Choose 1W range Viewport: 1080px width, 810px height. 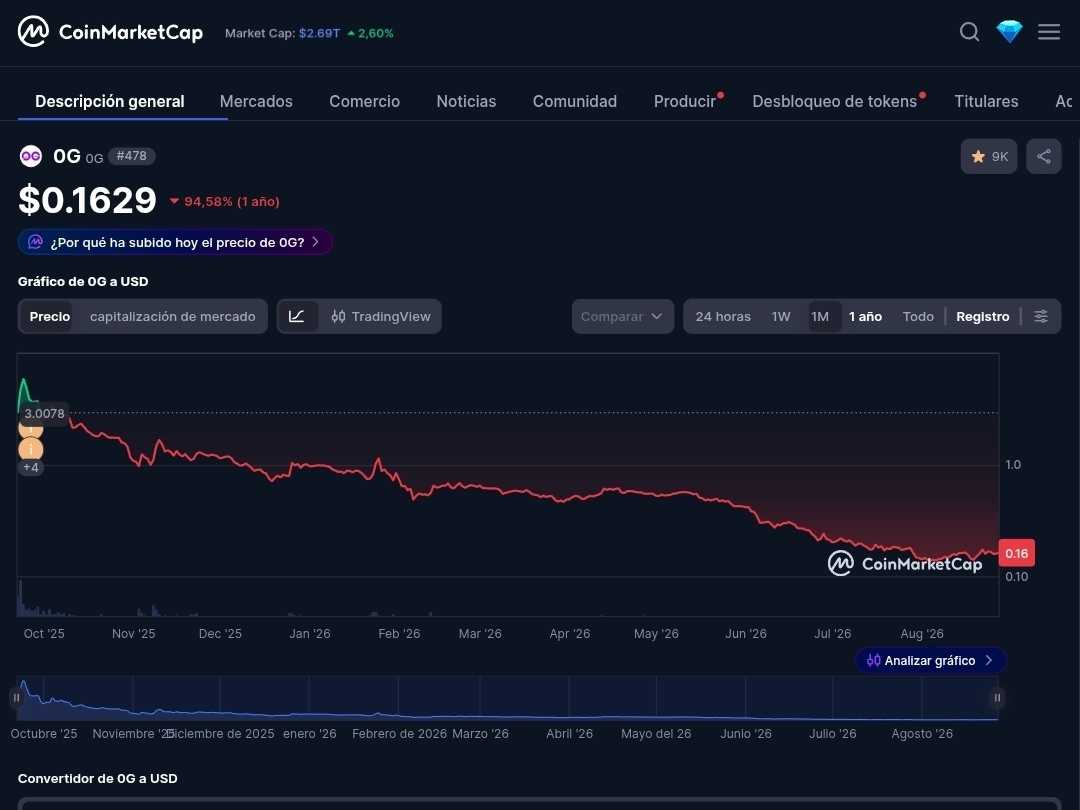(780, 316)
